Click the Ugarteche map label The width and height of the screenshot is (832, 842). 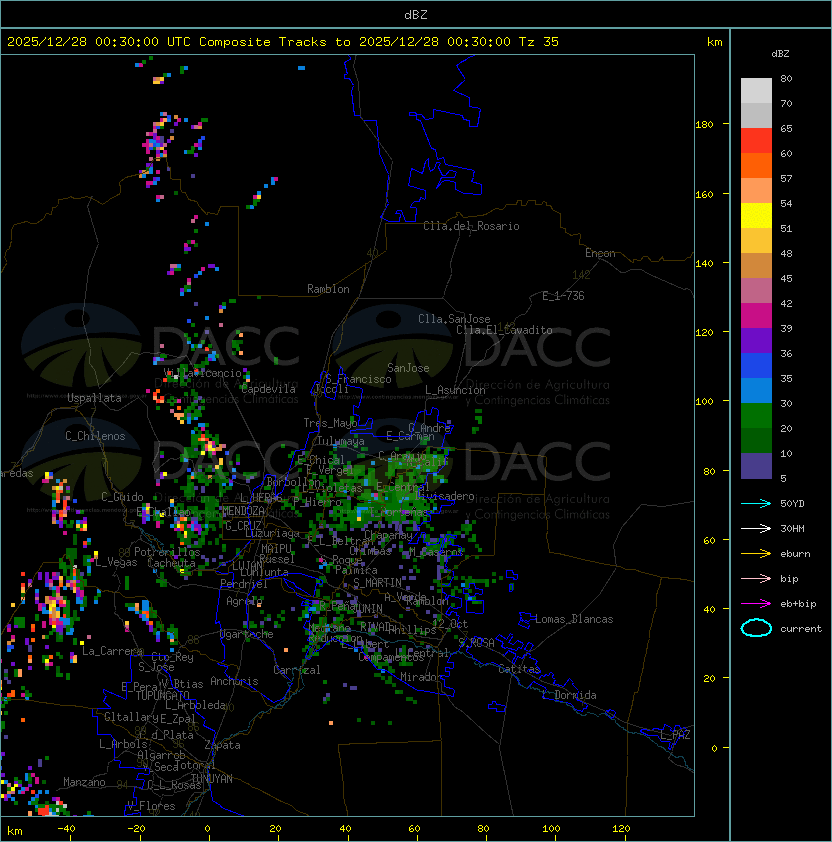(247, 634)
